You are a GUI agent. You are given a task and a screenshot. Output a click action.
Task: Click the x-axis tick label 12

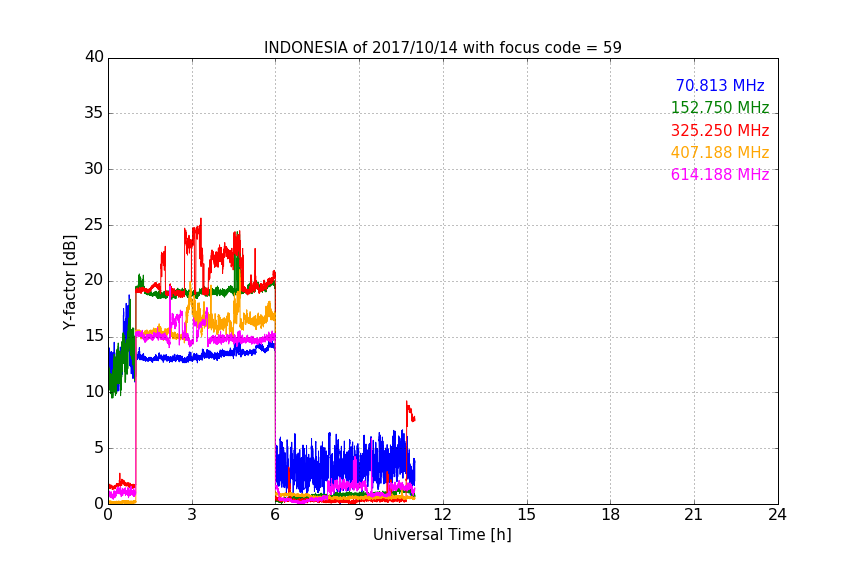(442, 514)
